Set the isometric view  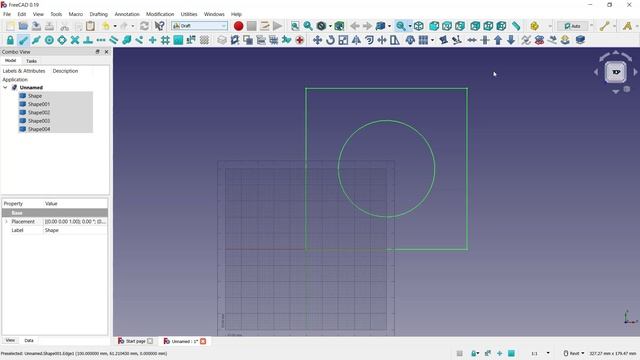(x=419, y=26)
